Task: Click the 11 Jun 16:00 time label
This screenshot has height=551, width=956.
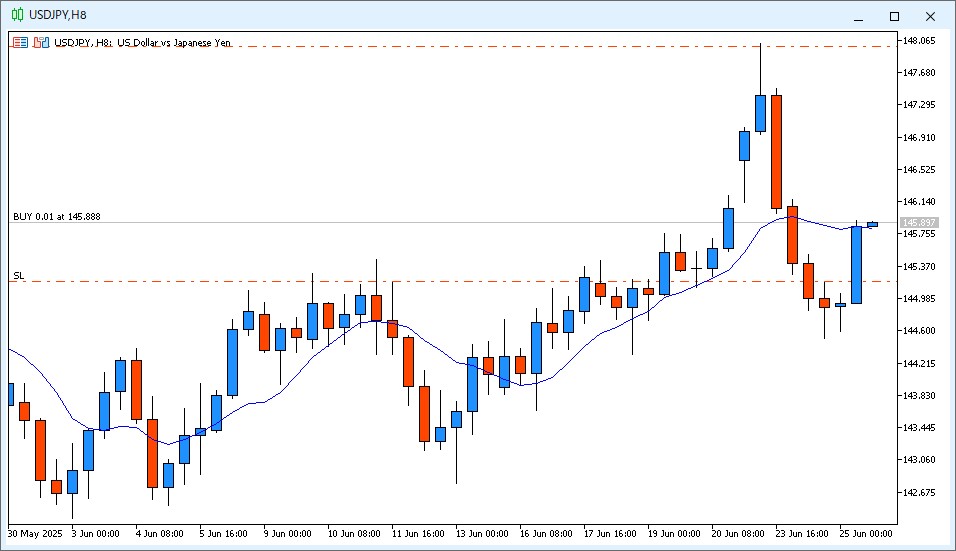Action: (418, 534)
